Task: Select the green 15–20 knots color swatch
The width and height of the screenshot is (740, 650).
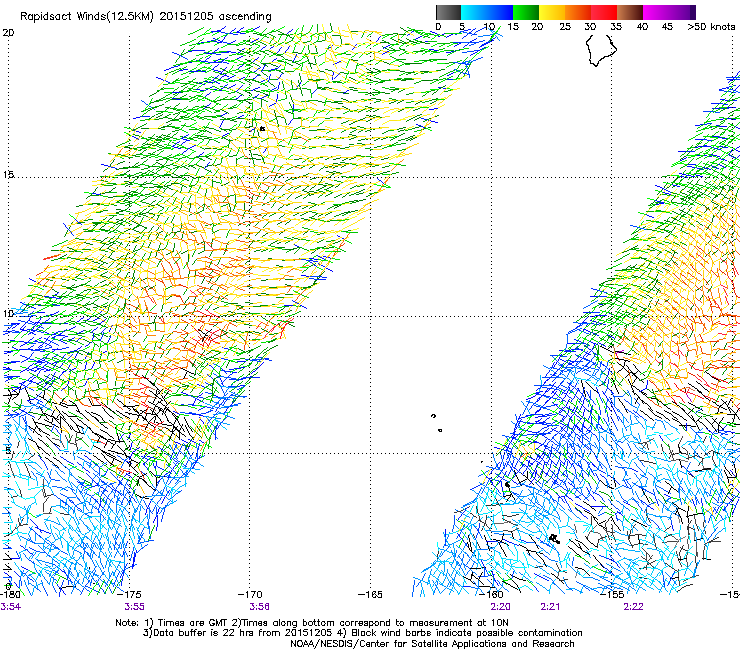Action: tap(526, 12)
